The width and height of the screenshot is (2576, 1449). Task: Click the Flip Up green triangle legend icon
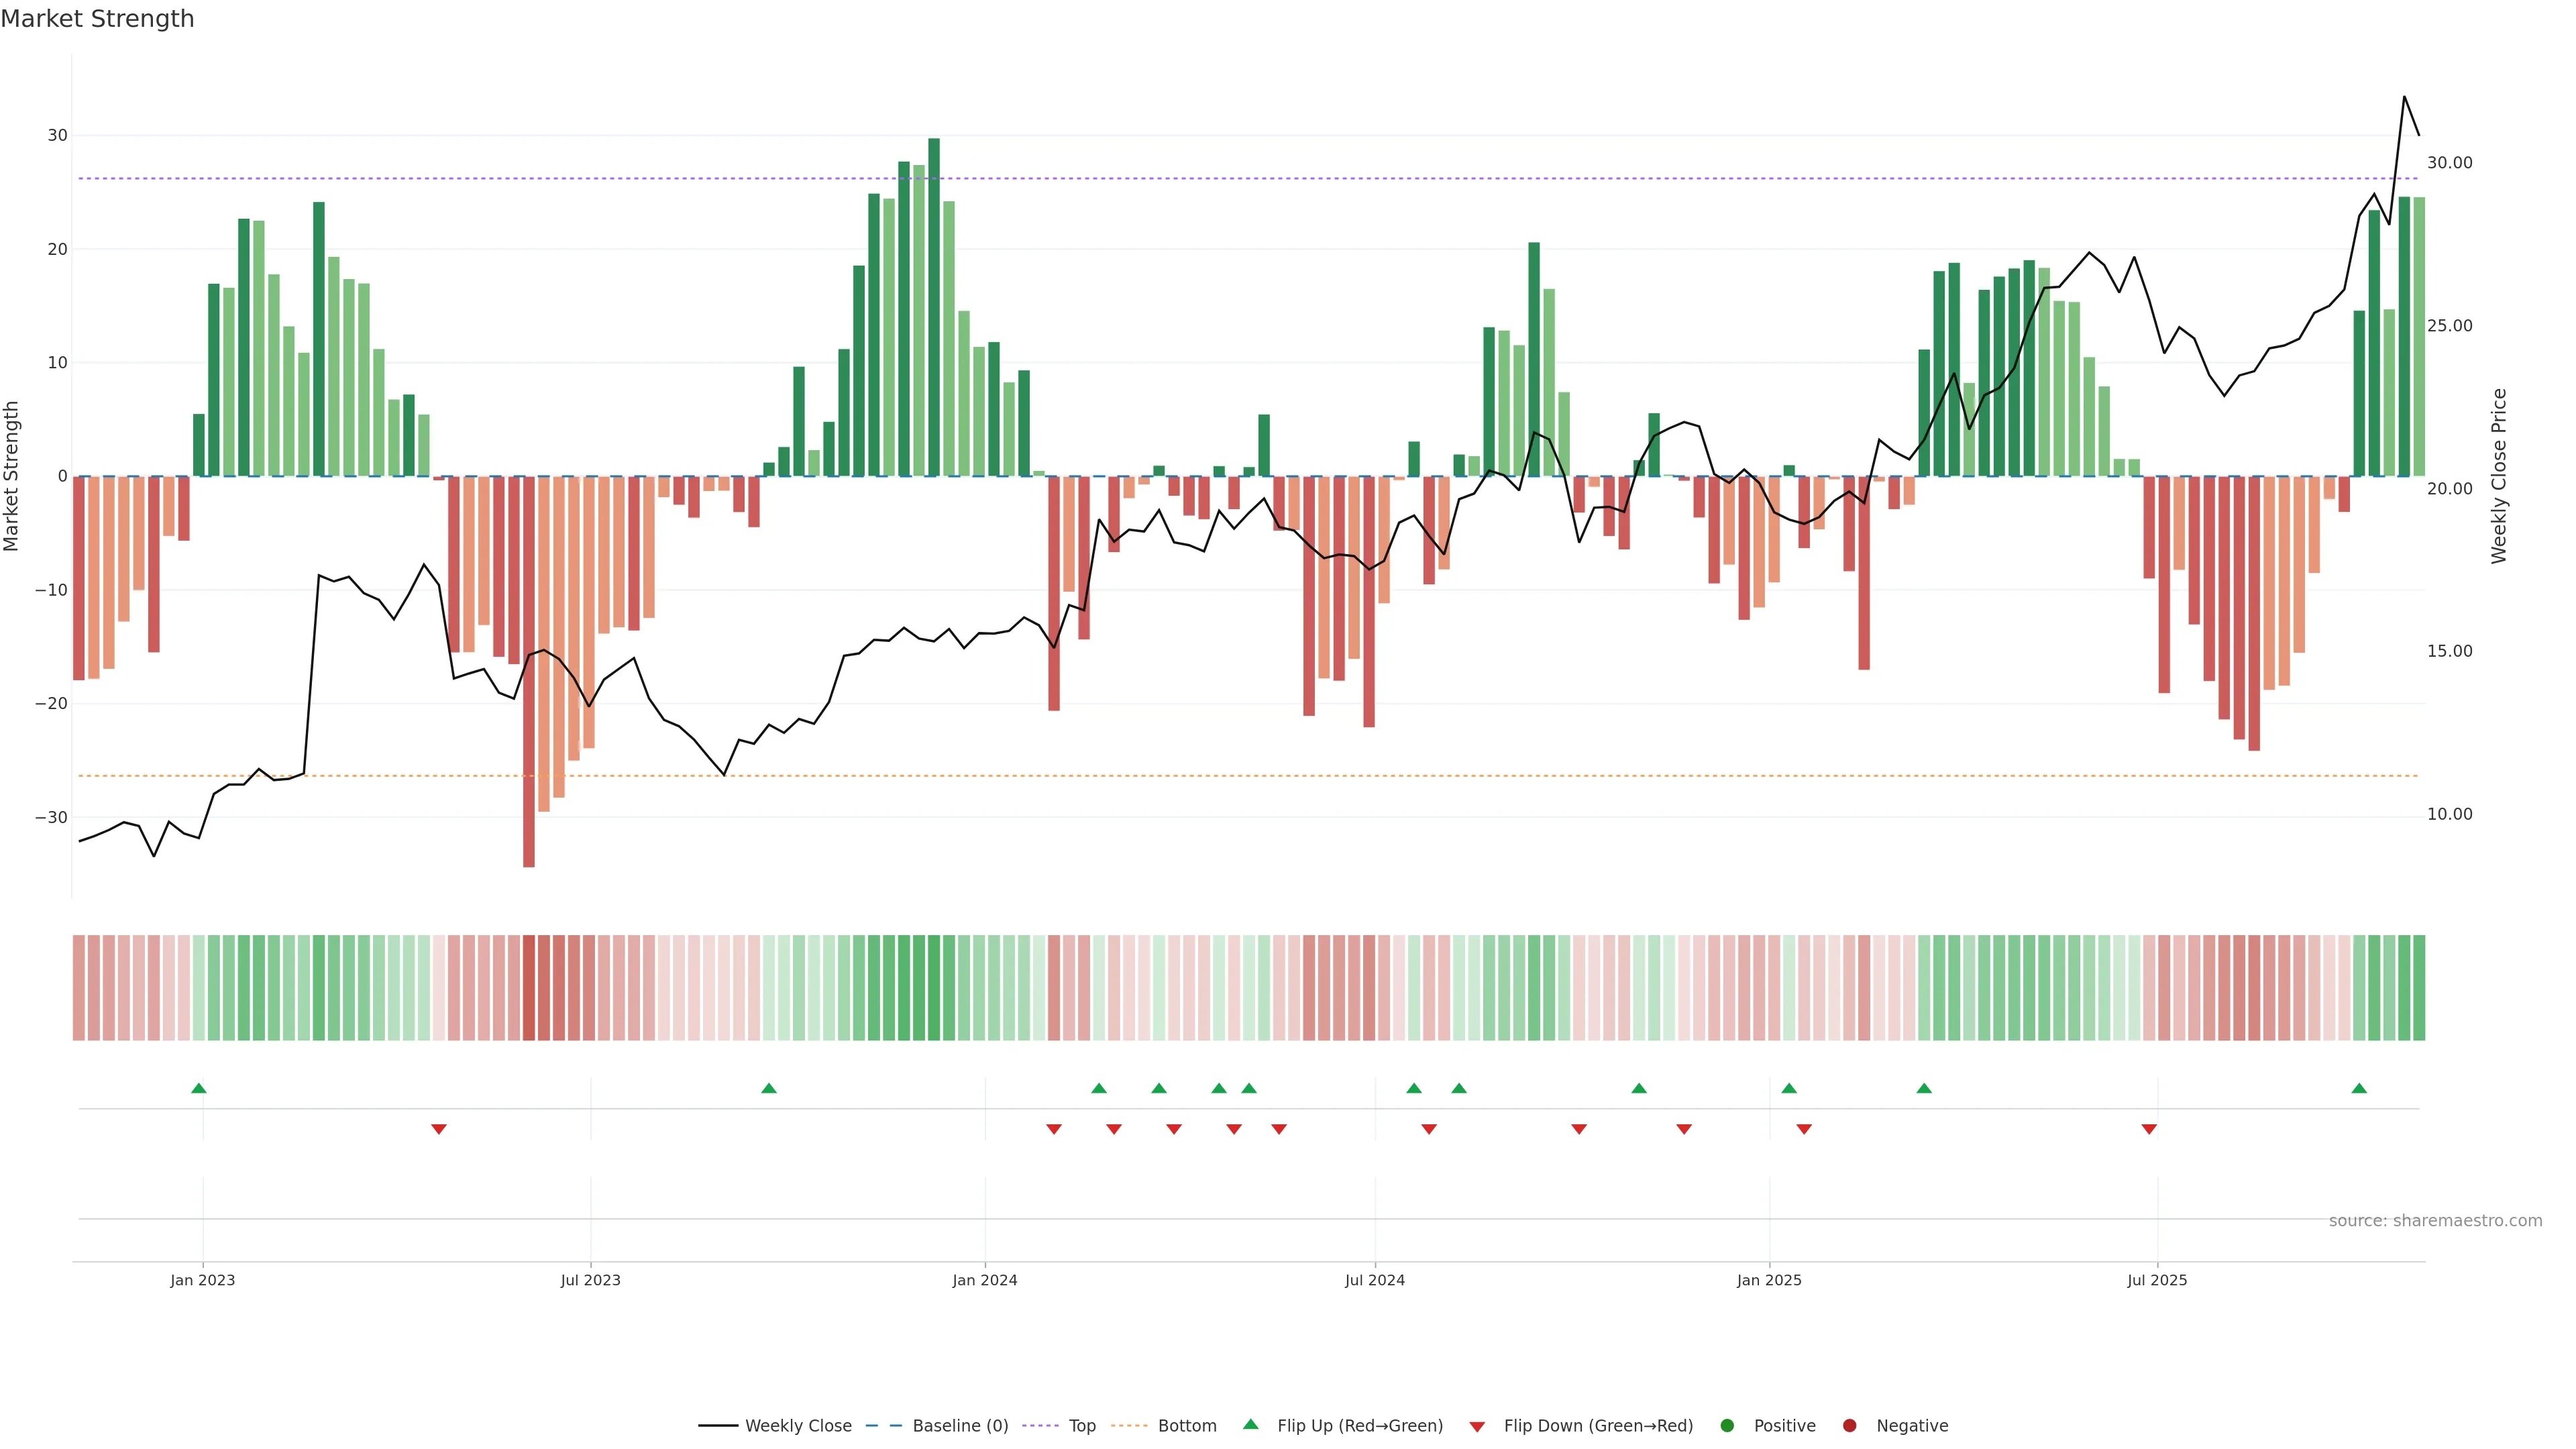click(1250, 1425)
